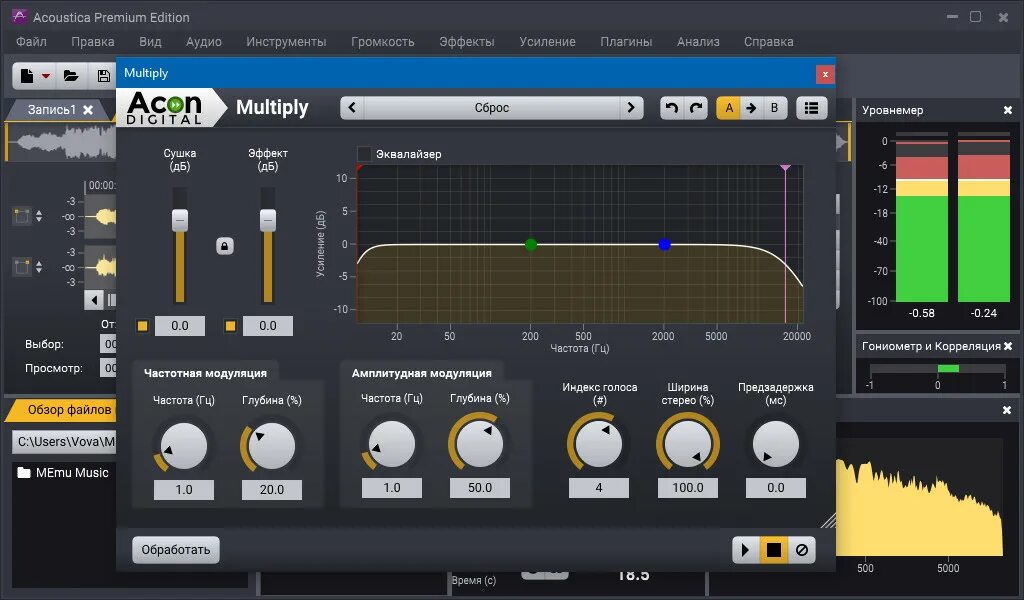
Task: Toggle the Эквалайзер checkbox
Action: click(x=364, y=154)
